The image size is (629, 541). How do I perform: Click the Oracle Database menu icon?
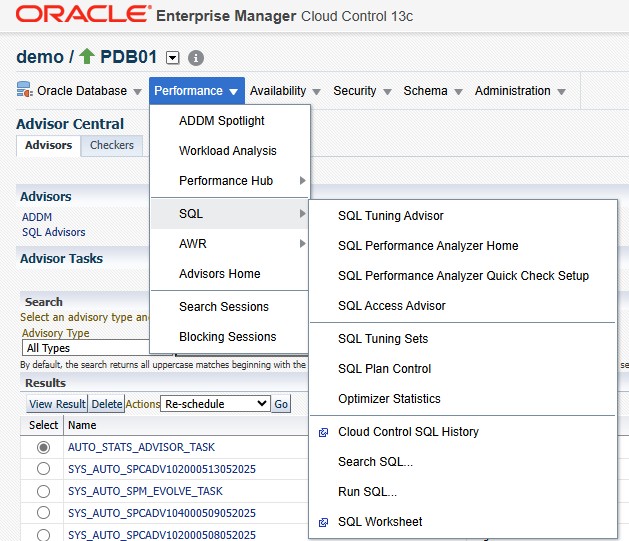[24, 90]
